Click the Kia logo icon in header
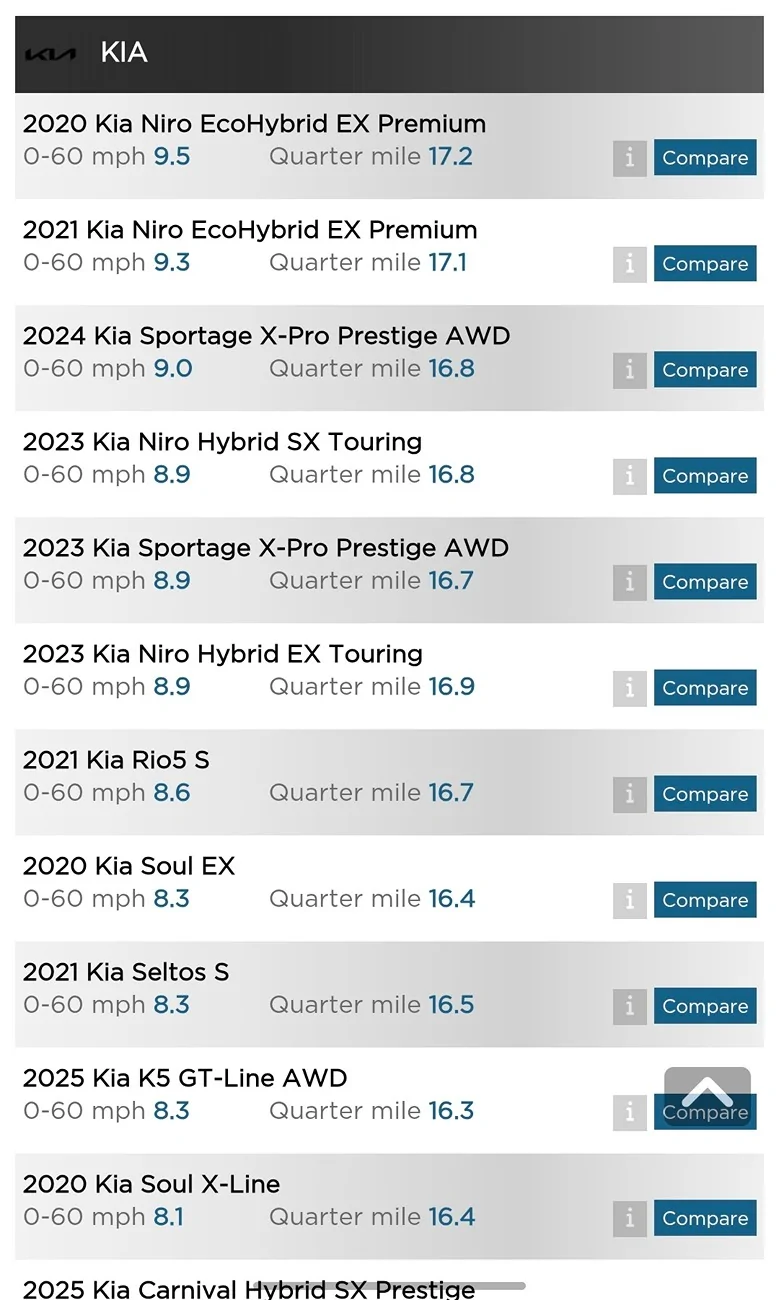The width and height of the screenshot is (779, 1300). point(49,54)
